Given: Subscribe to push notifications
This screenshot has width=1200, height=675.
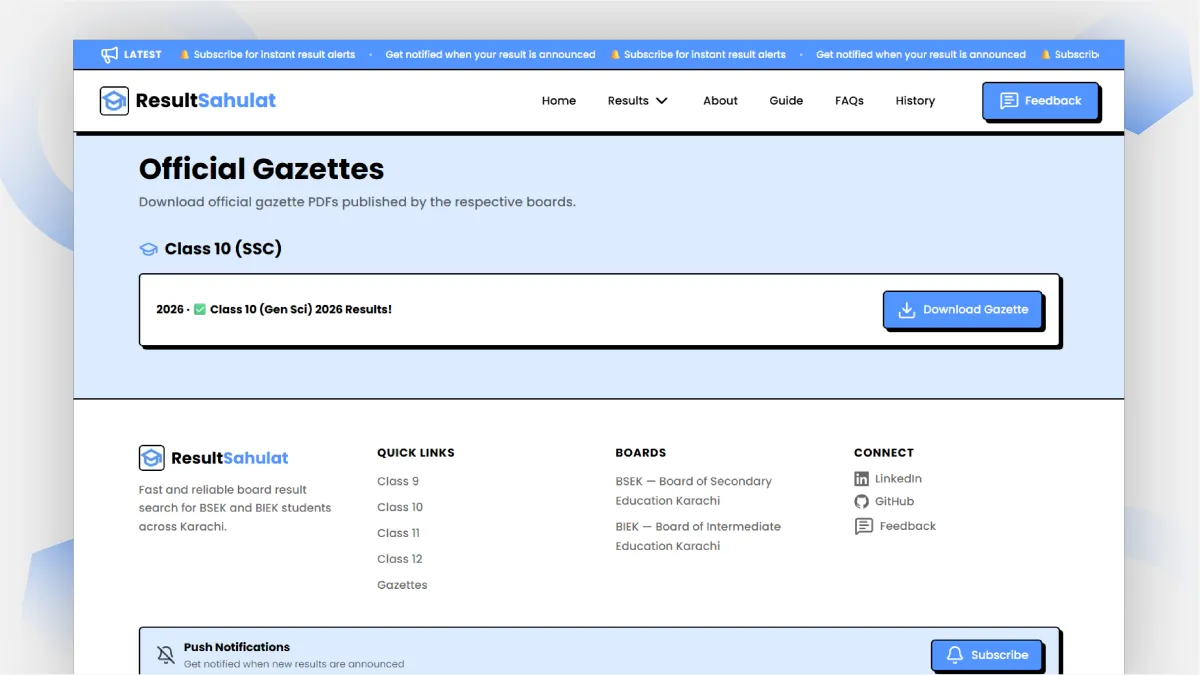Looking at the screenshot, I should pos(987,655).
